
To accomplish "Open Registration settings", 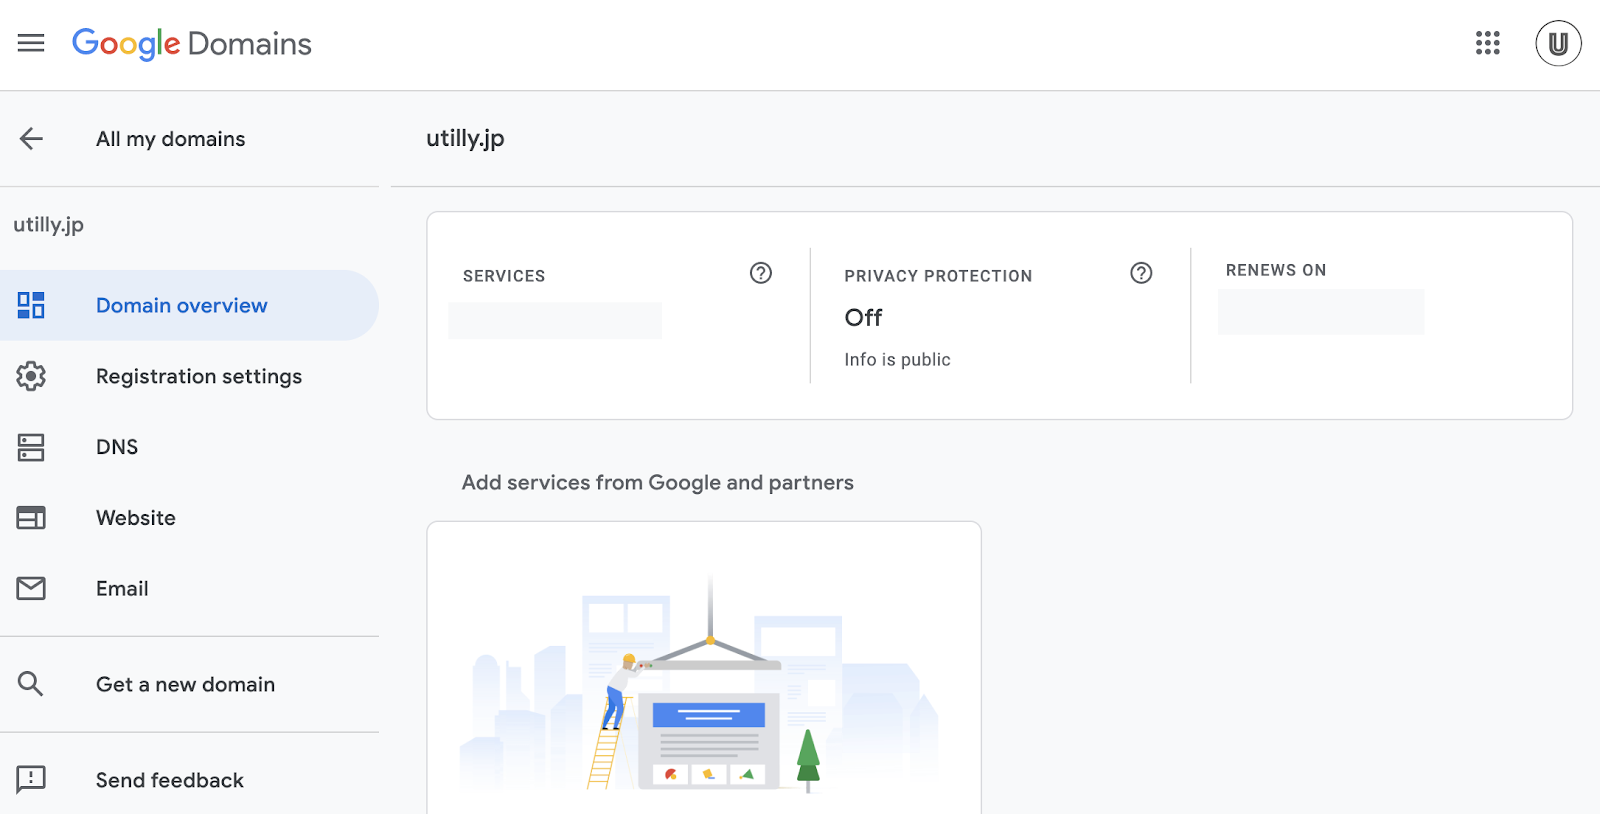I will [x=189, y=376].
